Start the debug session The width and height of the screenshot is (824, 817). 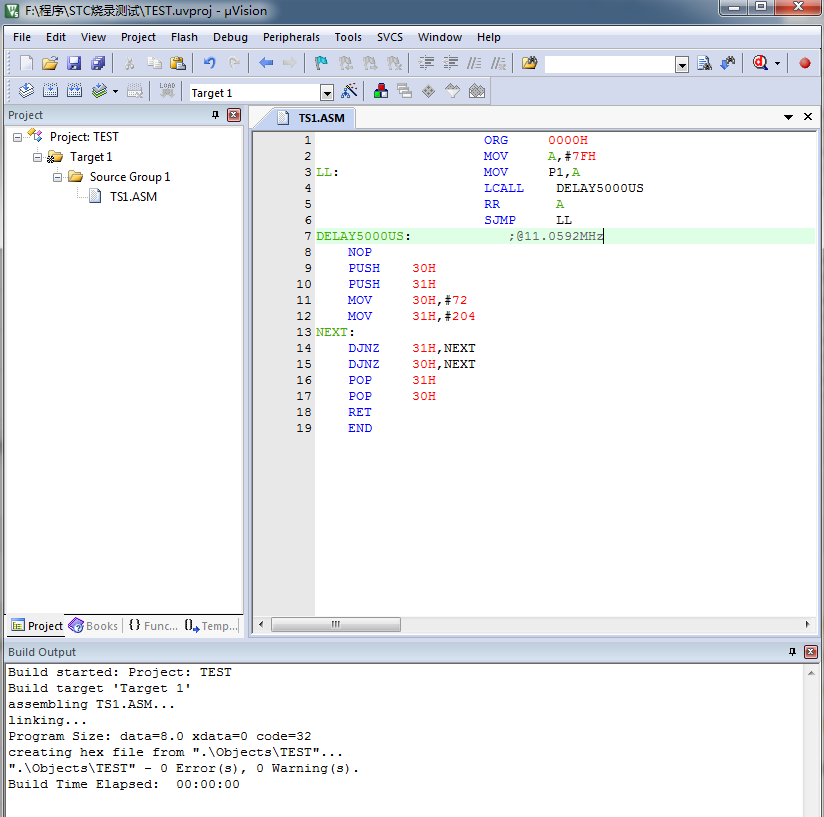tap(760, 64)
